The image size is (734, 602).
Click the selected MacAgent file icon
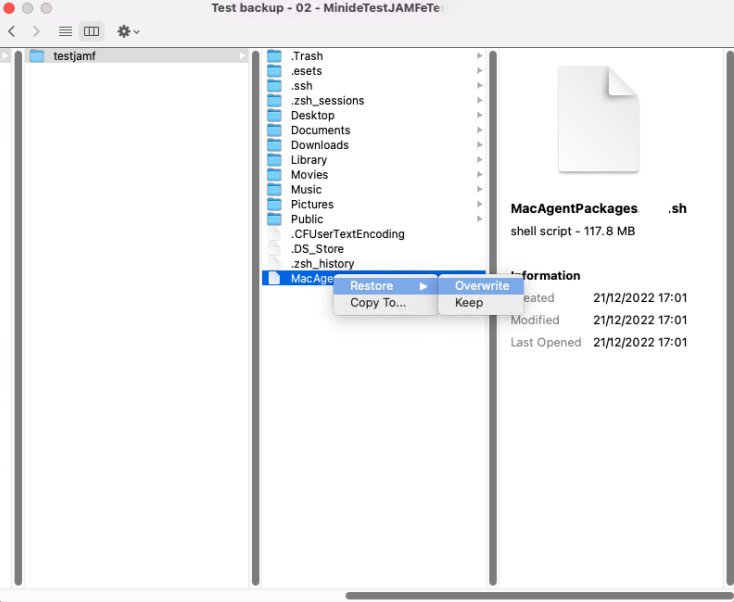tap(274, 279)
